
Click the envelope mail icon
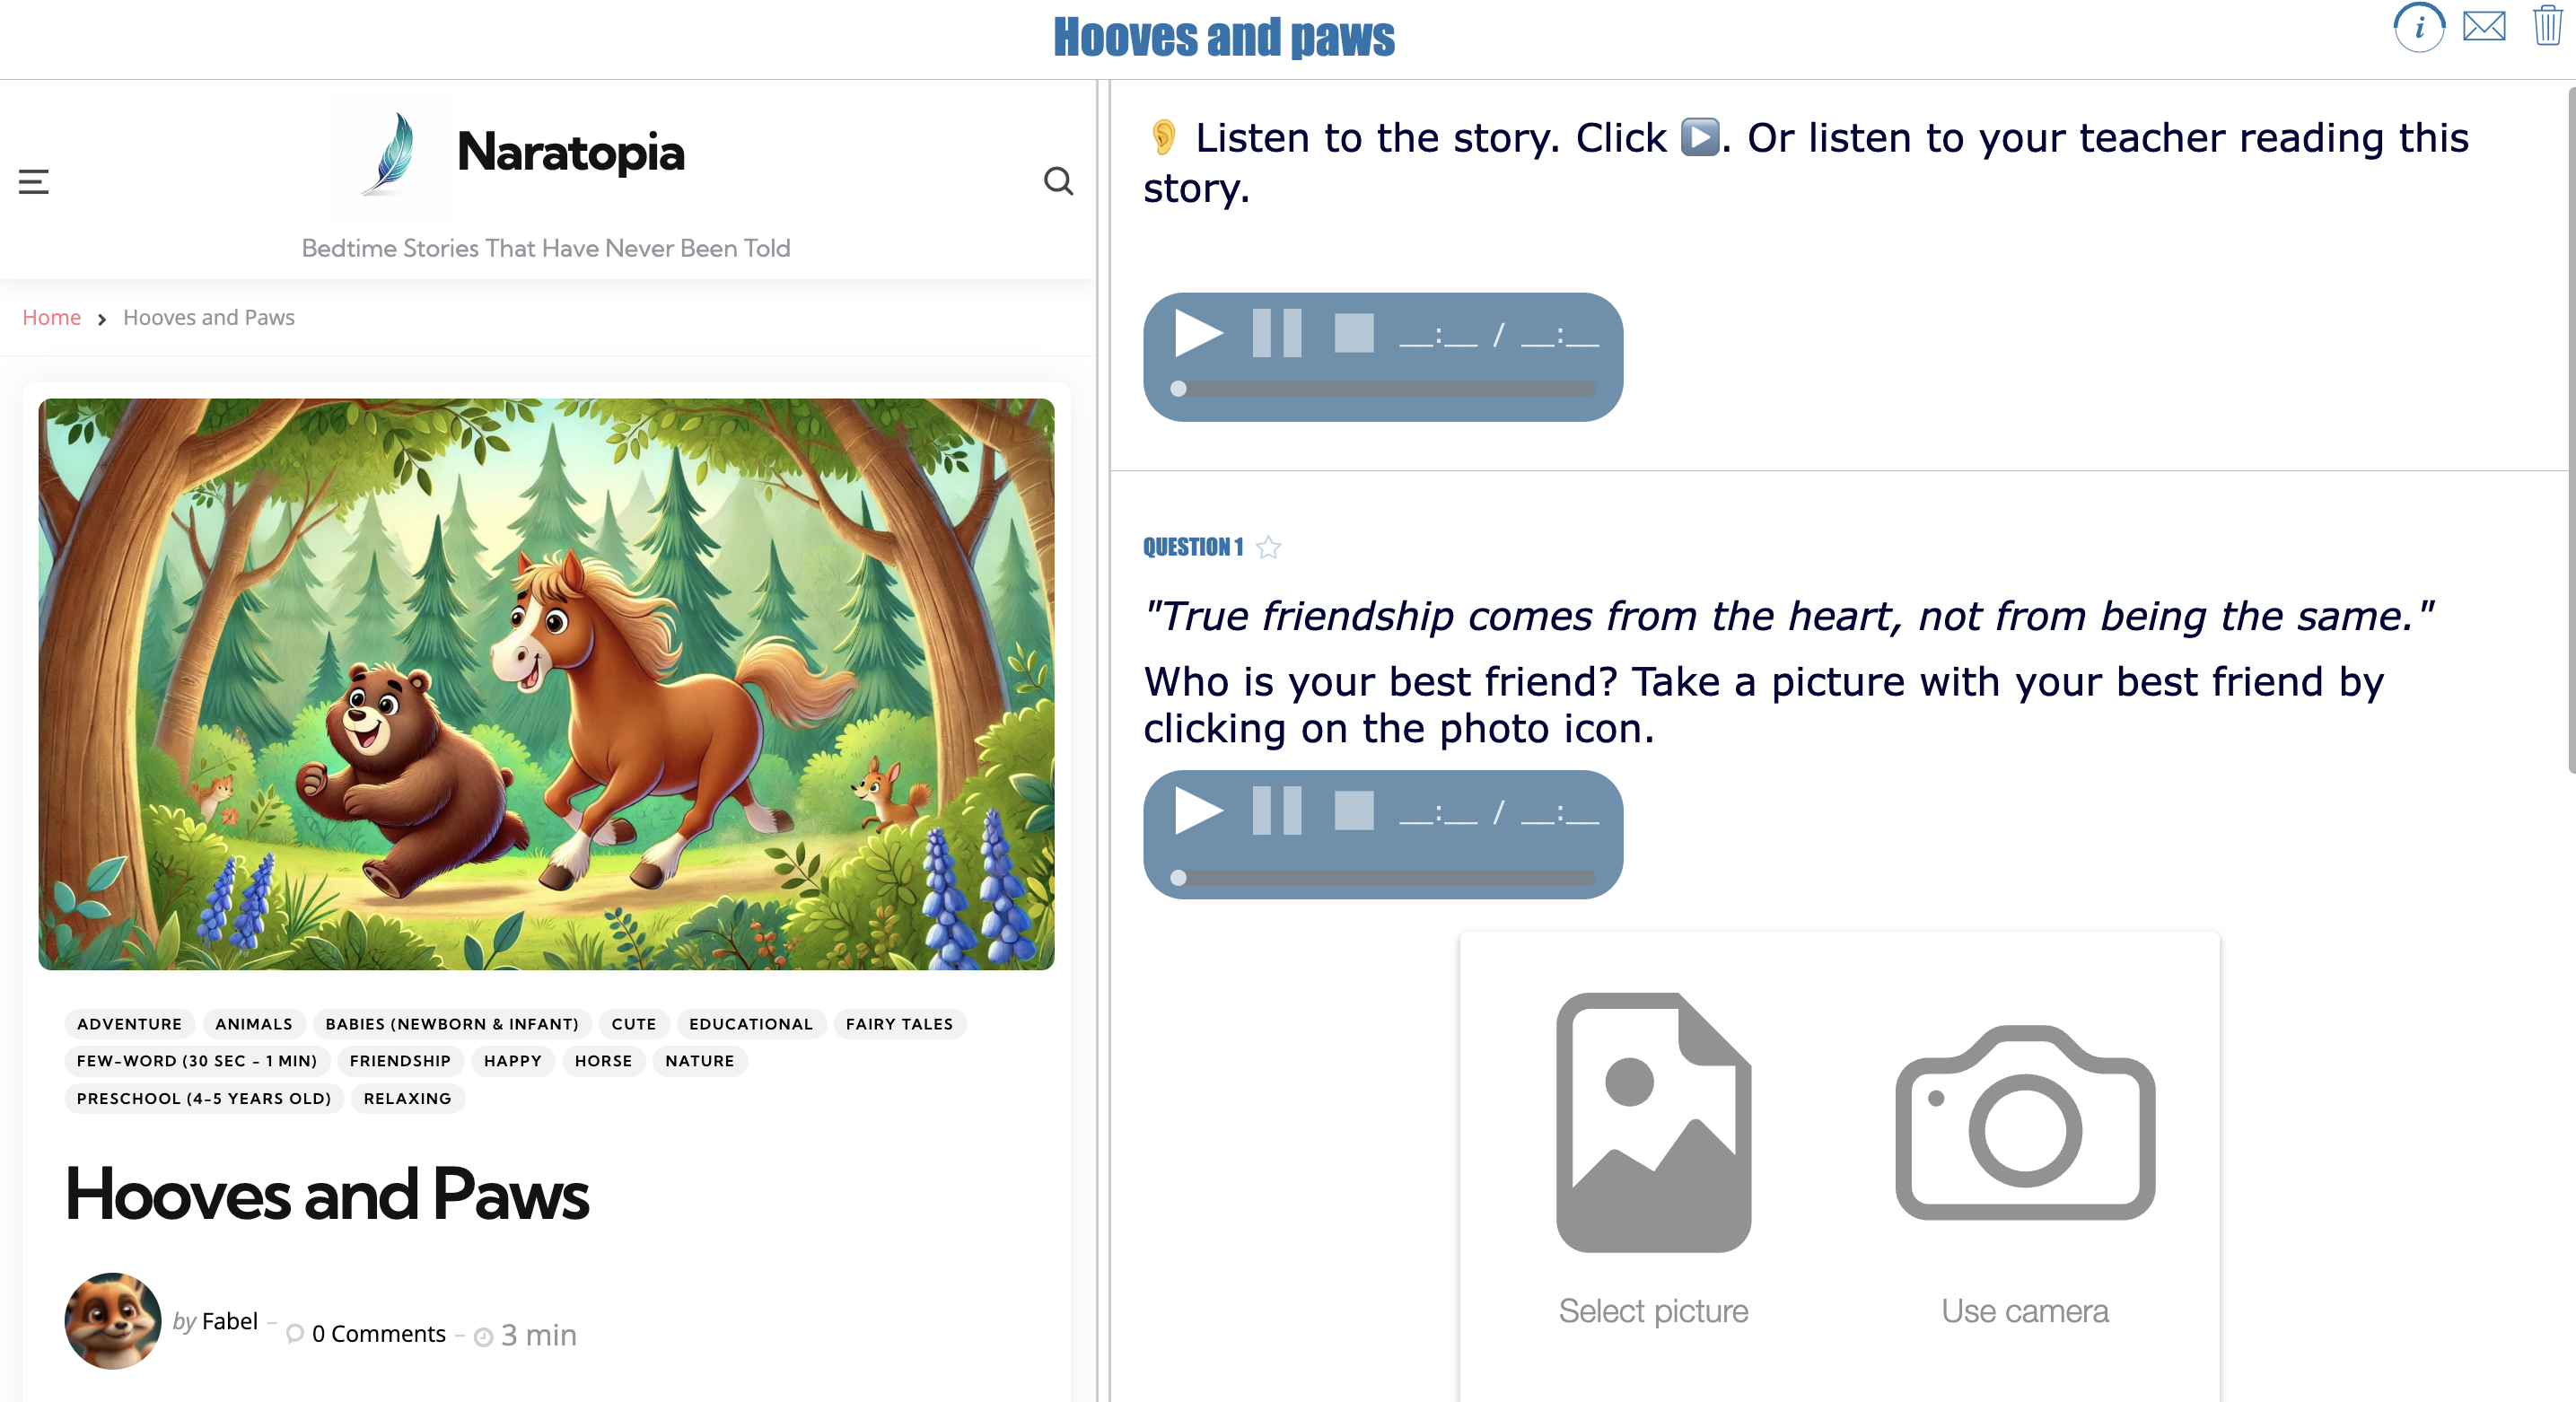tap(2484, 27)
